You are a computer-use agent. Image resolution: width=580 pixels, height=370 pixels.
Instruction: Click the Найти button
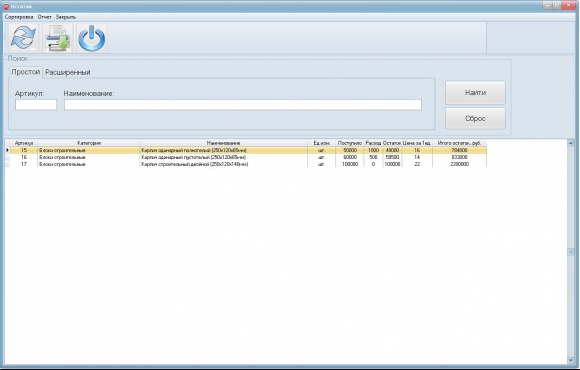(475, 92)
